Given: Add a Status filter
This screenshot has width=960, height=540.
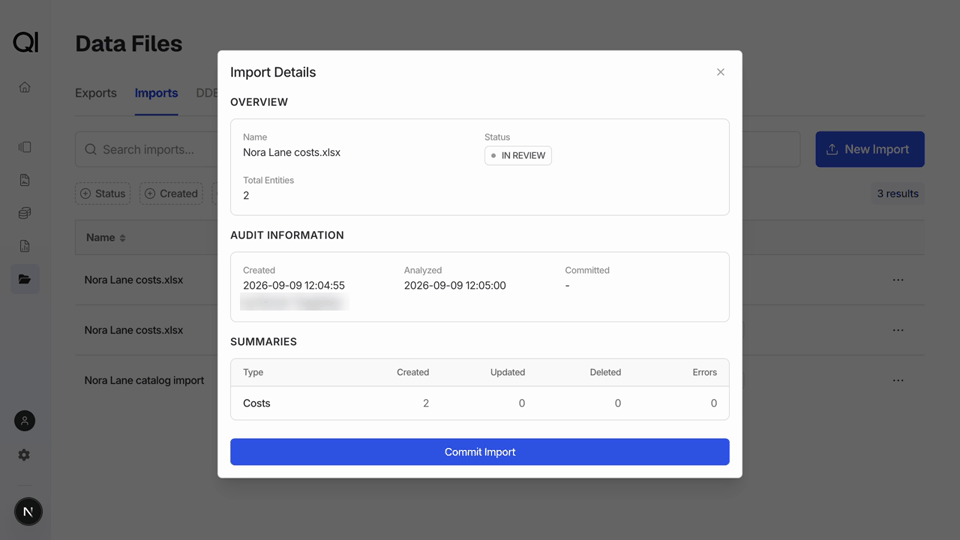Looking at the screenshot, I should (x=103, y=193).
